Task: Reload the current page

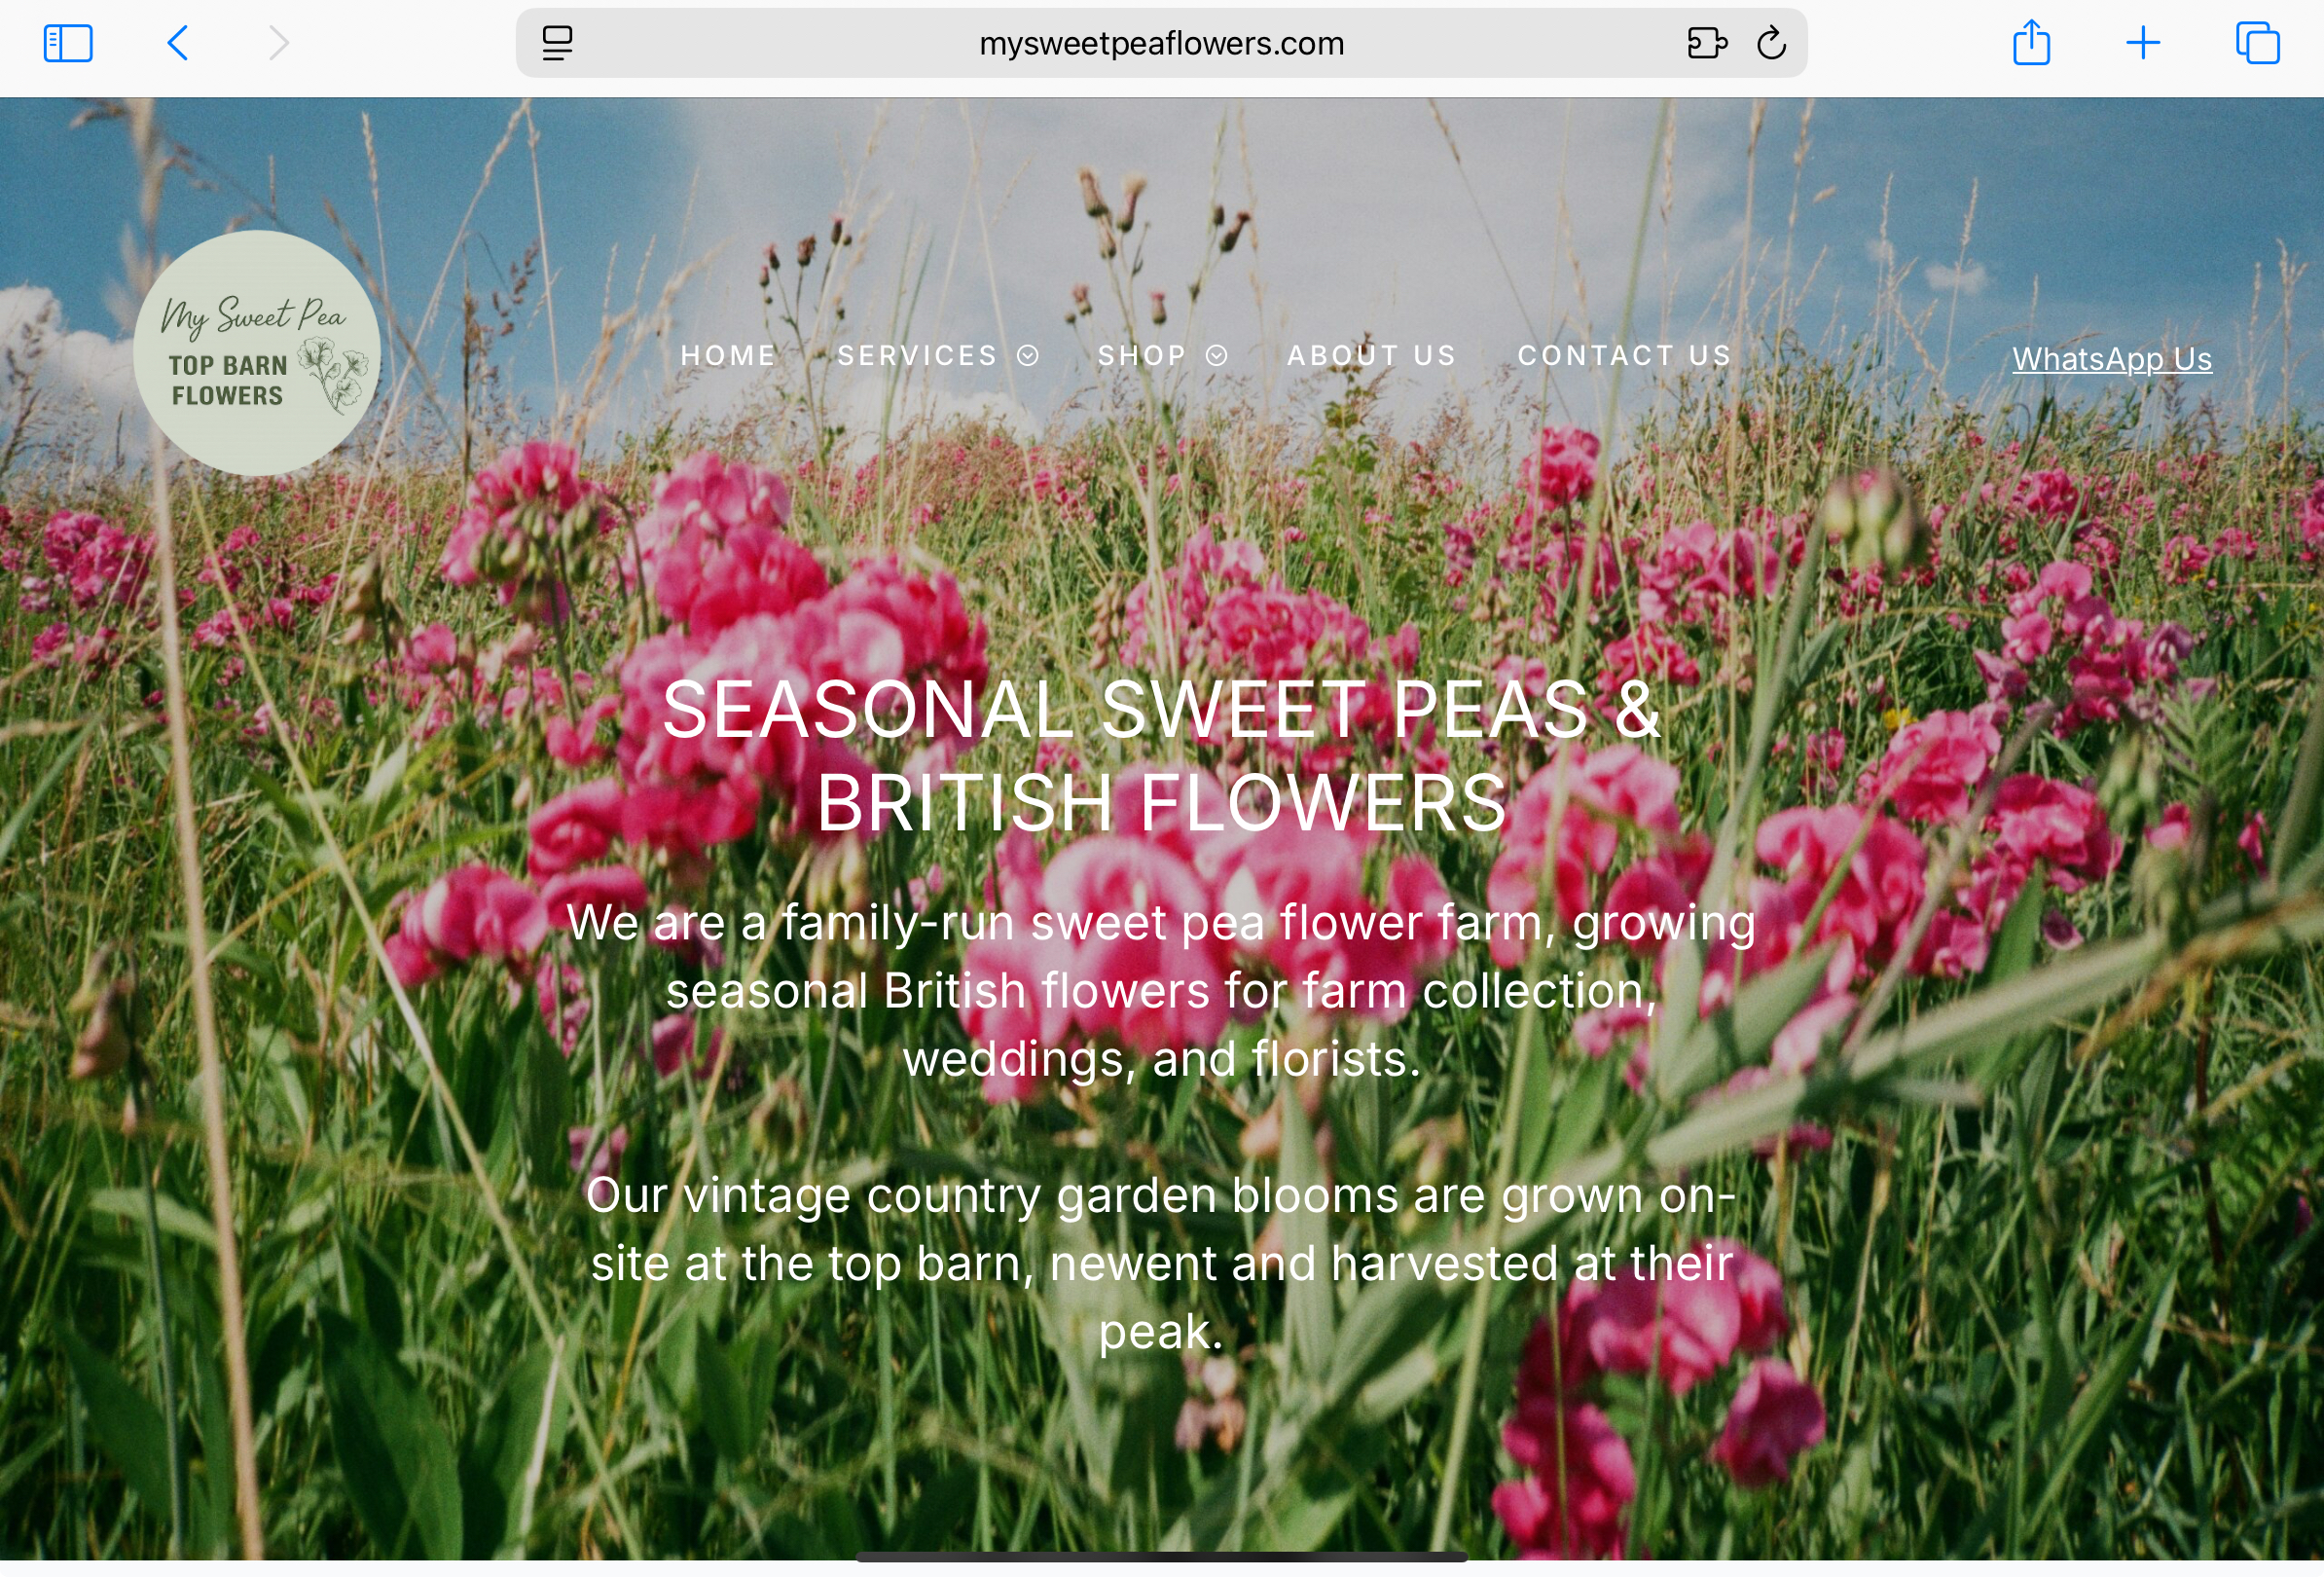Action: click(1771, 43)
